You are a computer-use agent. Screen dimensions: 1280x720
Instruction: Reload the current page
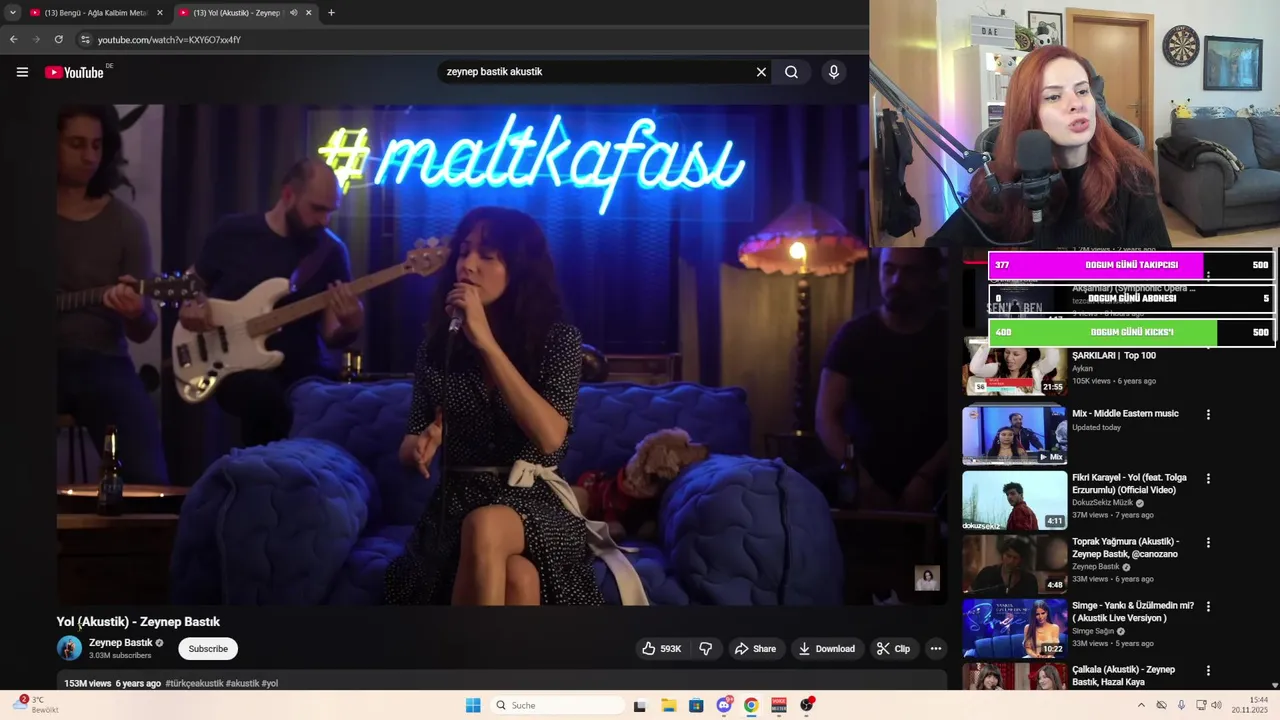click(58, 39)
